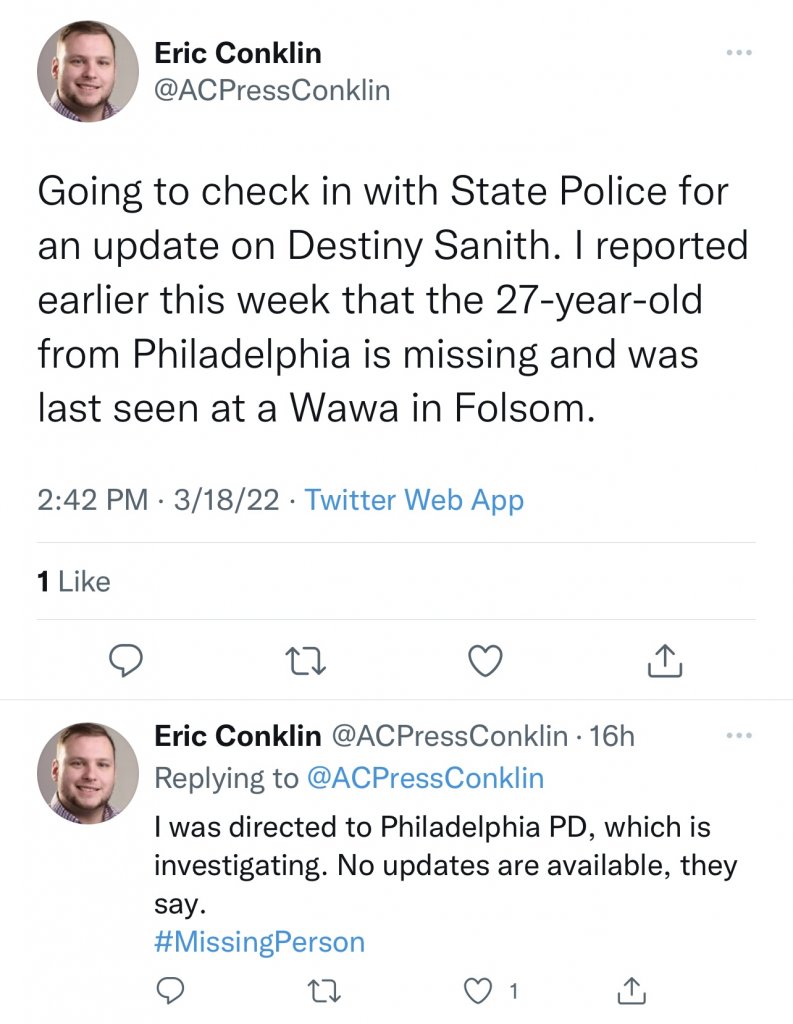This screenshot has width=793, height=1024.
Task: Reply to the Philadelphia PD tweet
Action: point(171,991)
